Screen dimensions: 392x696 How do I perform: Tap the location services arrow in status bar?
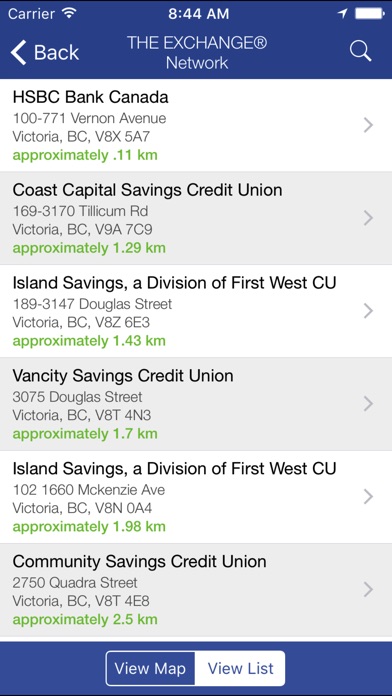(342, 13)
